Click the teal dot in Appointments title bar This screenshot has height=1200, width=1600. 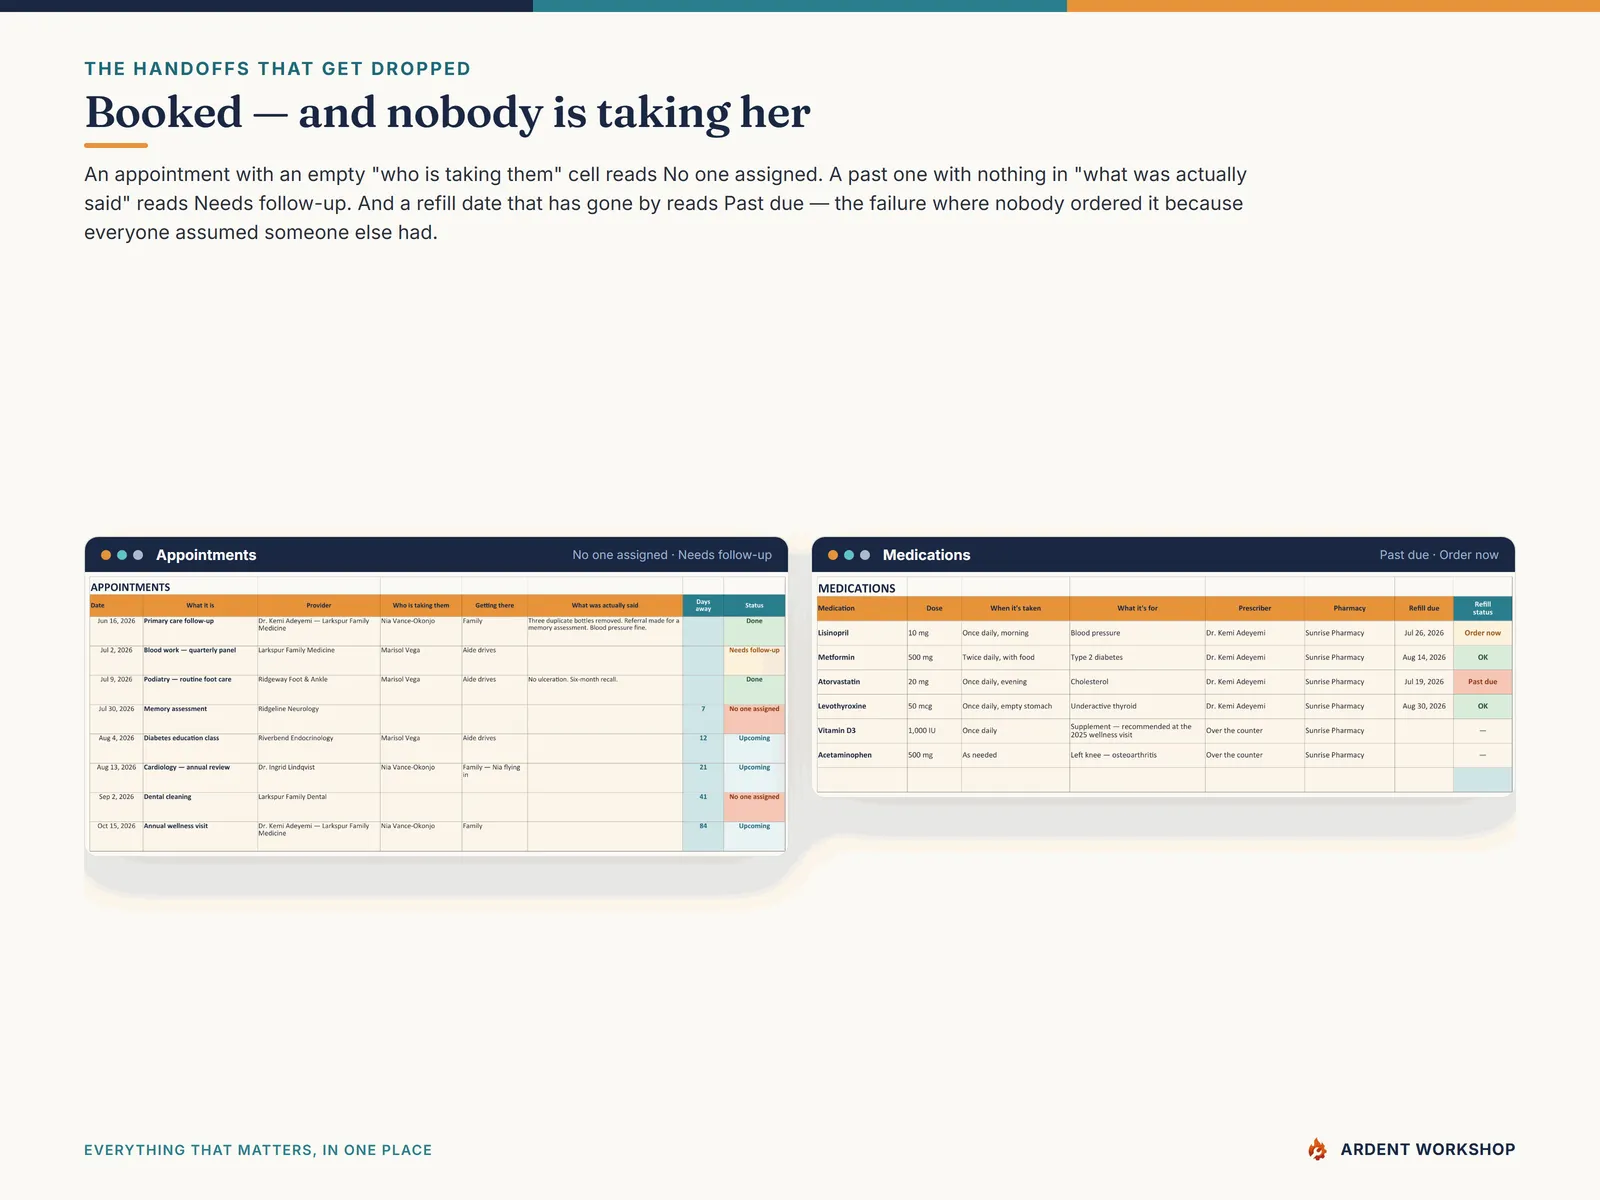pyautogui.click(x=122, y=555)
